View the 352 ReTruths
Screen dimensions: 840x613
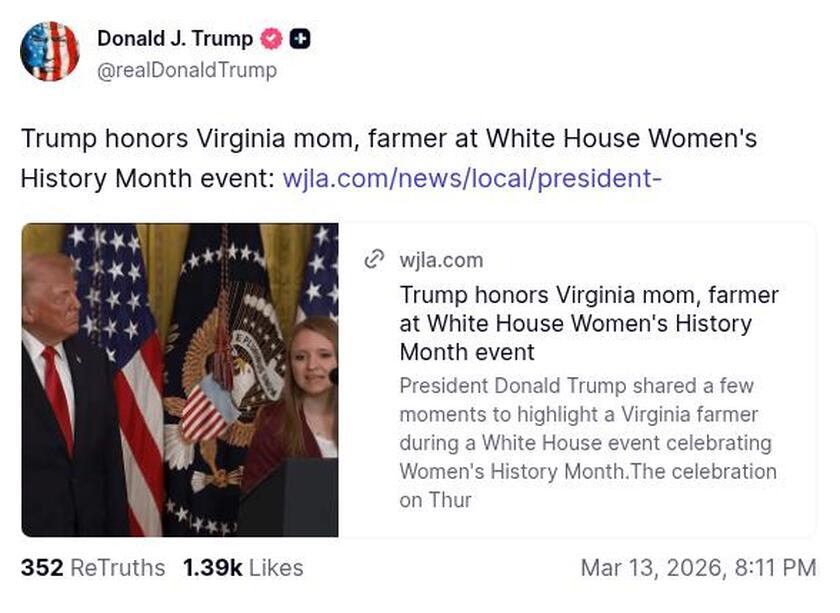(x=41, y=568)
